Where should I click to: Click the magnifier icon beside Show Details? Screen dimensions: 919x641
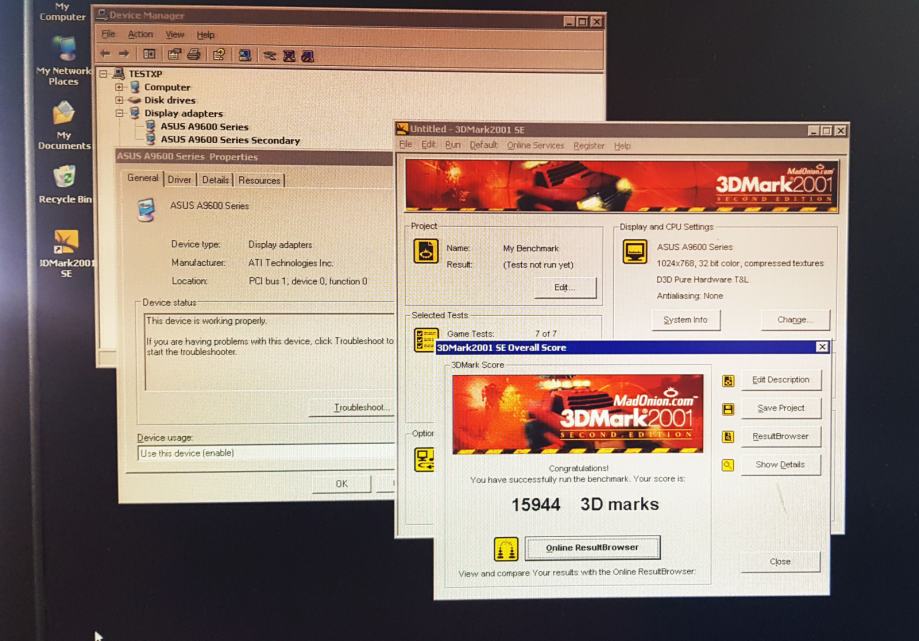click(x=728, y=465)
